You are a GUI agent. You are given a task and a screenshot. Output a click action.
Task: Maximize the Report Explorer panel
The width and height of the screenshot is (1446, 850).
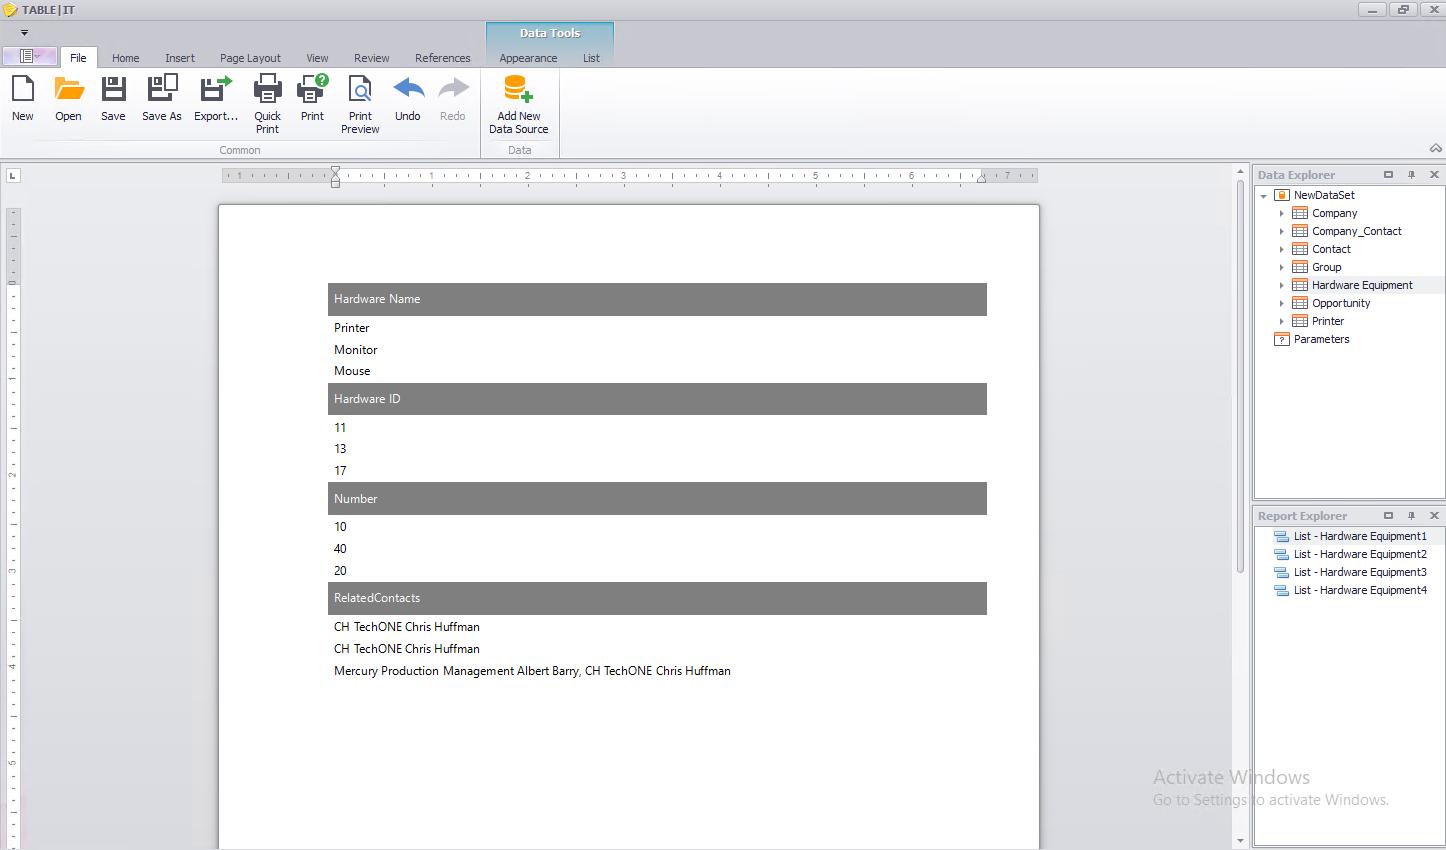[x=1388, y=516]
